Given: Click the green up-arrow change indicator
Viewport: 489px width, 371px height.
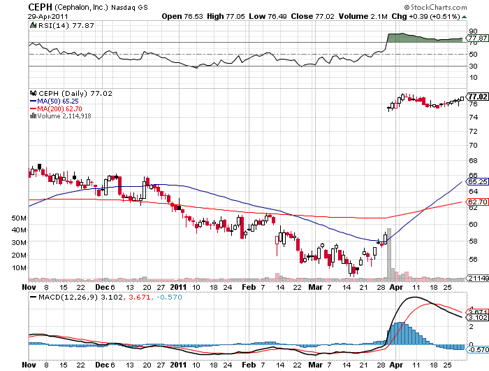Looking at the screenshot, I should coord(464,17).
